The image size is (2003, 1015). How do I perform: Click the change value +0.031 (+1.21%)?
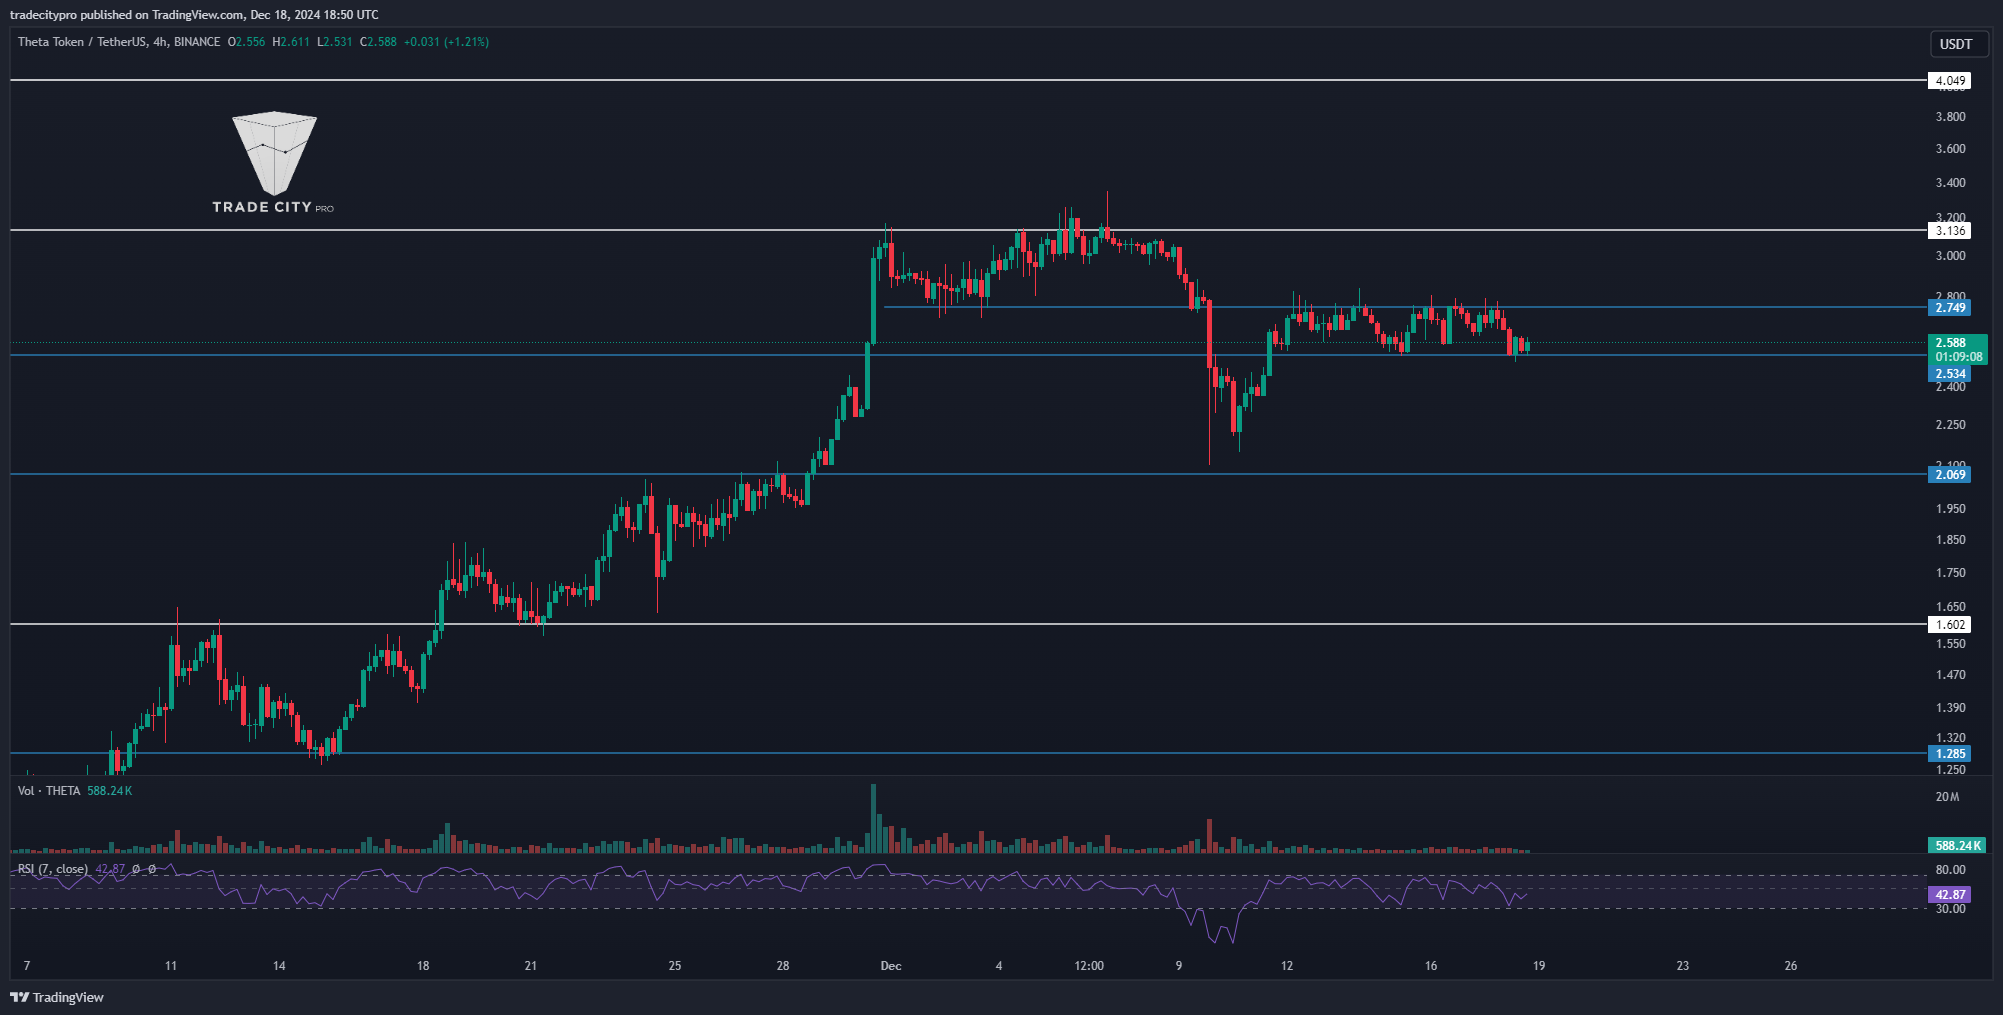pyautogui.click(x=446, y=42)
